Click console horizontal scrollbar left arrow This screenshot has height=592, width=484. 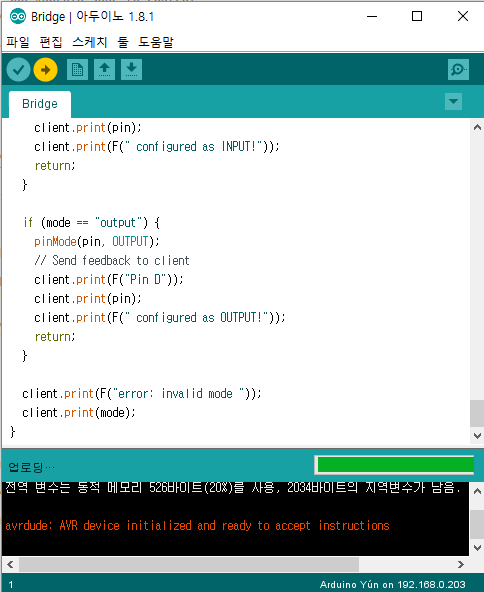[x=10, y=564]
